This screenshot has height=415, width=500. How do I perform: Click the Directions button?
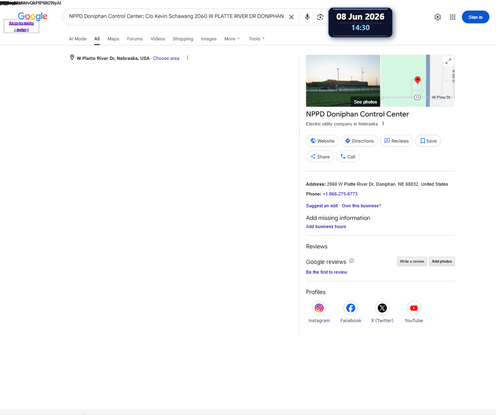359,141
